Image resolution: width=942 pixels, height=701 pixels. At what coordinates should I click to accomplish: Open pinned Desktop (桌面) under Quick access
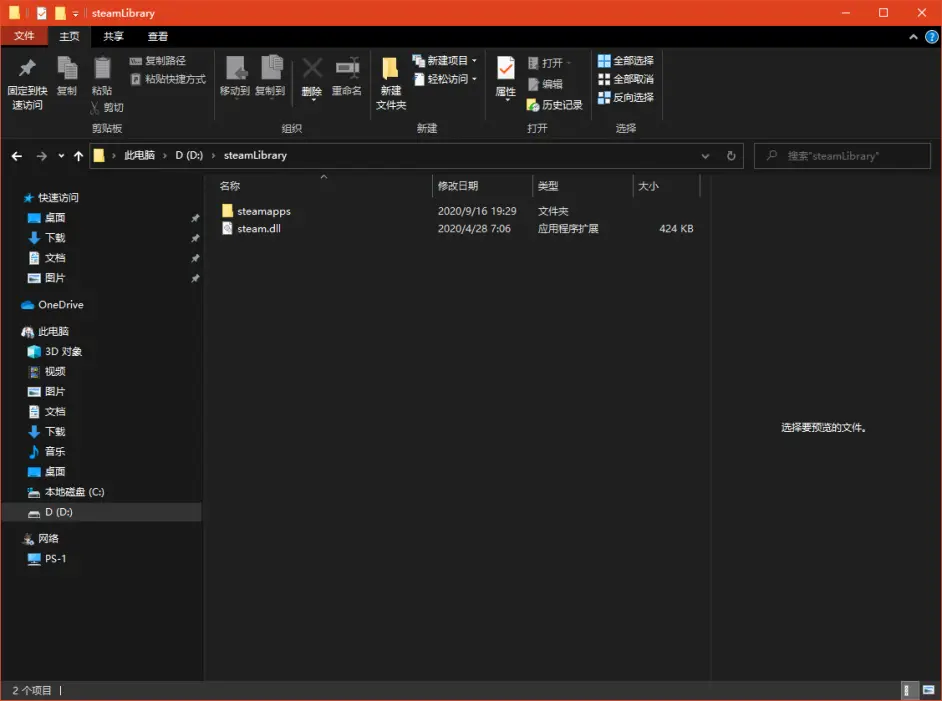[55, 217]
